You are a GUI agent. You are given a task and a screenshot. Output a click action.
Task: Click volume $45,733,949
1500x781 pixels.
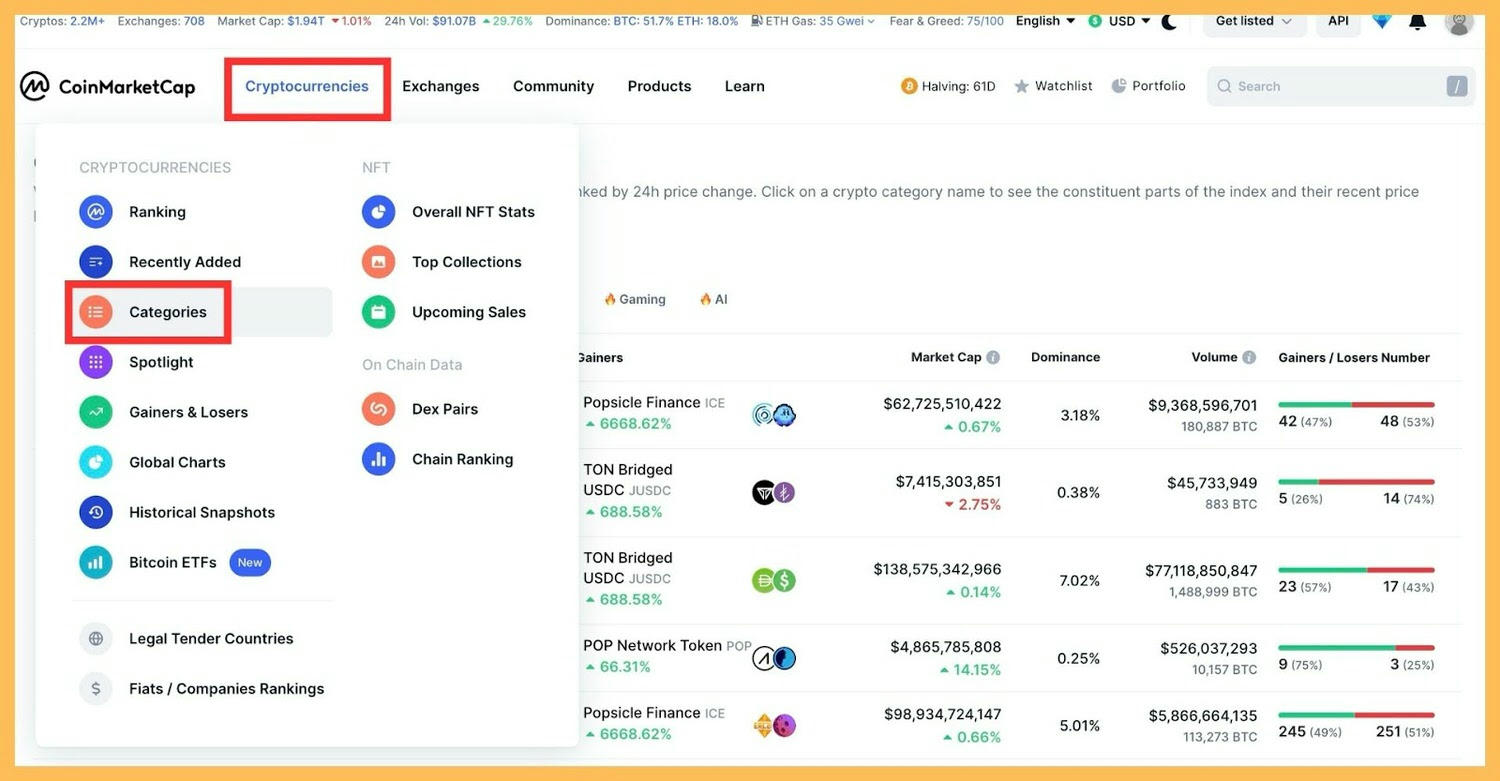(x=1212, y=483)
